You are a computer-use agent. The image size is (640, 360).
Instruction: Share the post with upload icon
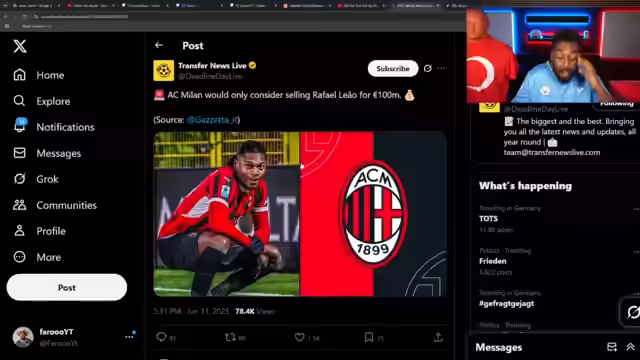point(438,337)
